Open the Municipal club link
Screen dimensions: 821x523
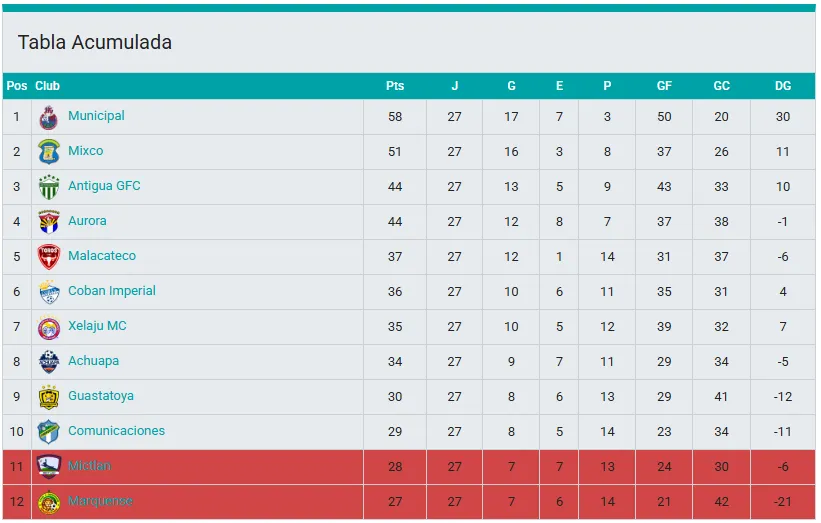click(96, 116)
